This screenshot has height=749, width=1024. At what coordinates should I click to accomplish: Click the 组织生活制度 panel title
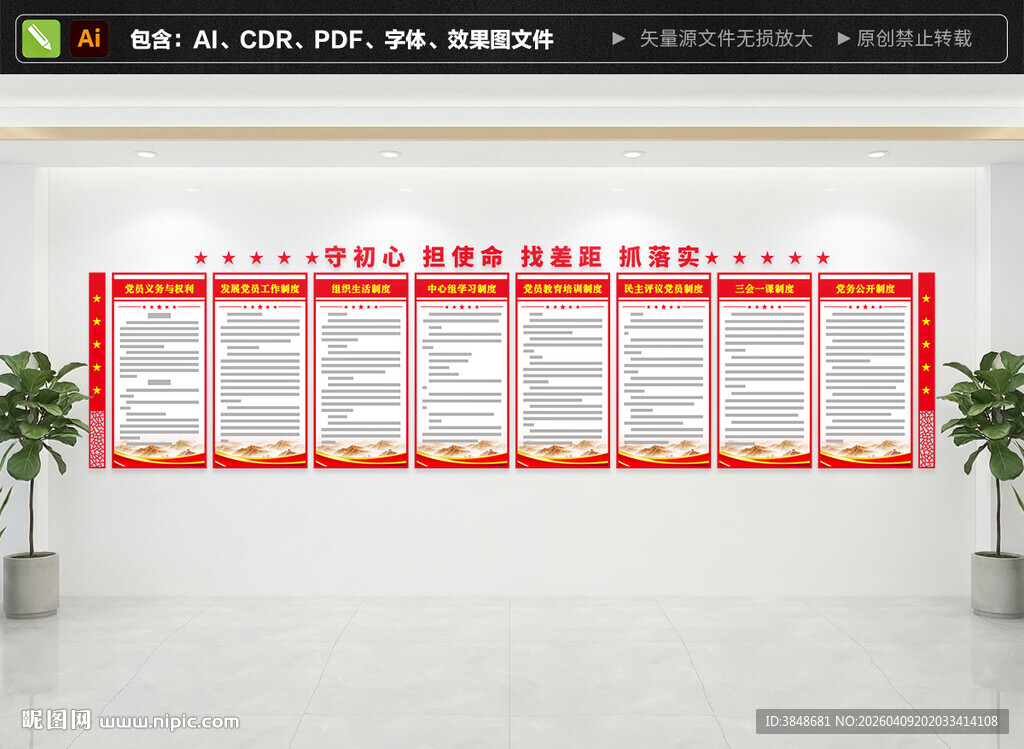tap(361, 289)
